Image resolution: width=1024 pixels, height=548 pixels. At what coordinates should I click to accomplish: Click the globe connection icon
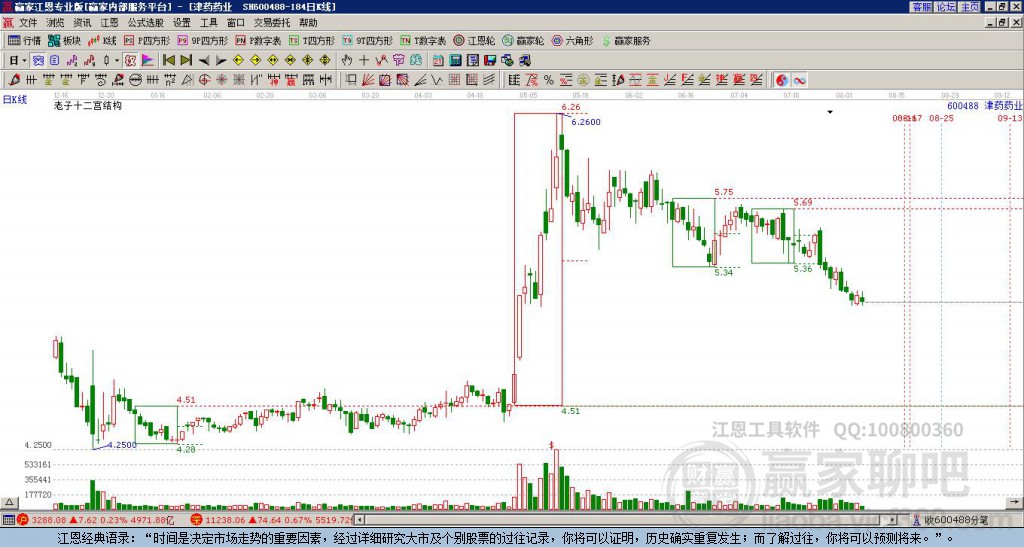507,61
